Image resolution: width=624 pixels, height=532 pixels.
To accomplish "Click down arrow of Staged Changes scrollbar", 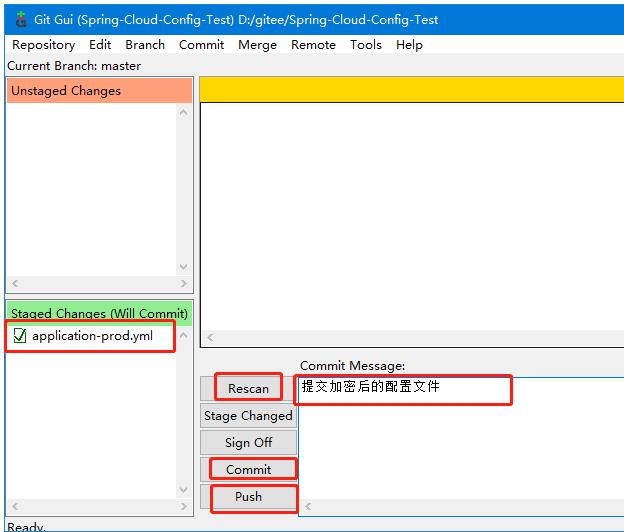I will (x=183, y=489).
